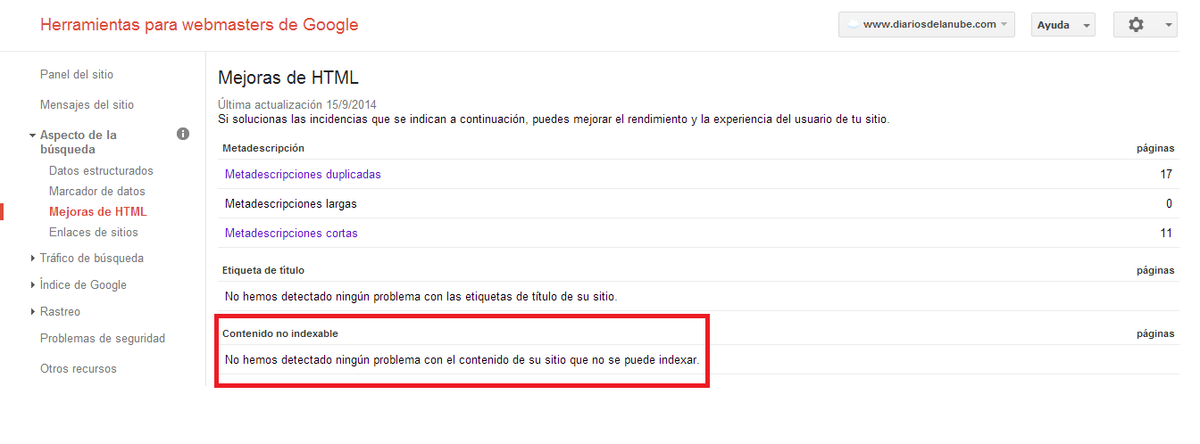Click Metadescripciones cortas link
Image resolution: width=1200 pixels, height=444 pixels.
[291, 234]
